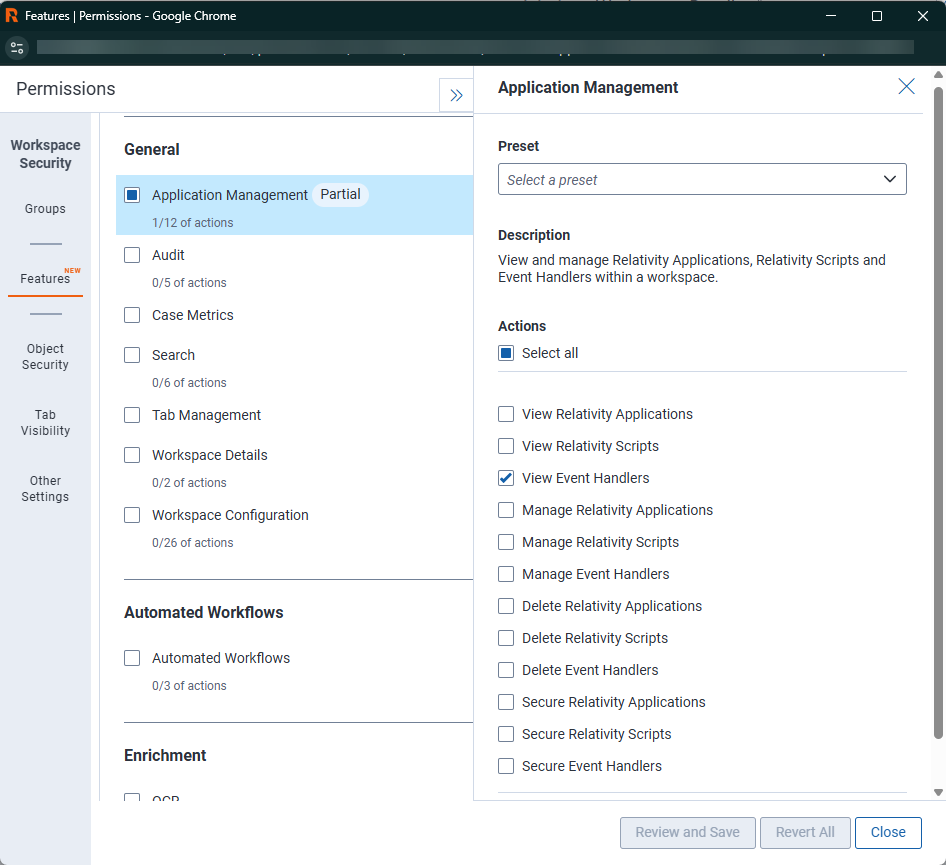
Task: Enable the Case Metrics checkbox
Action: tap(132, 315)
